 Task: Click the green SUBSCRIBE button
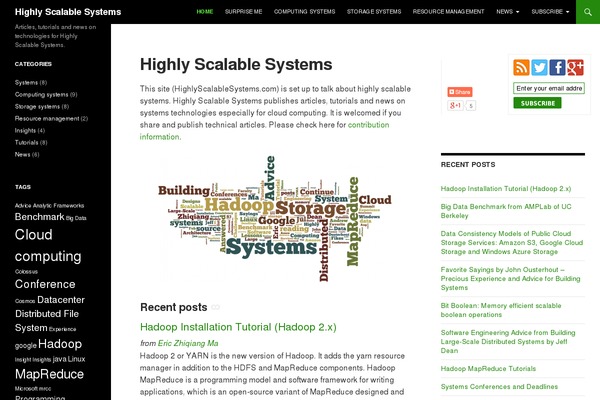[537, 103]
